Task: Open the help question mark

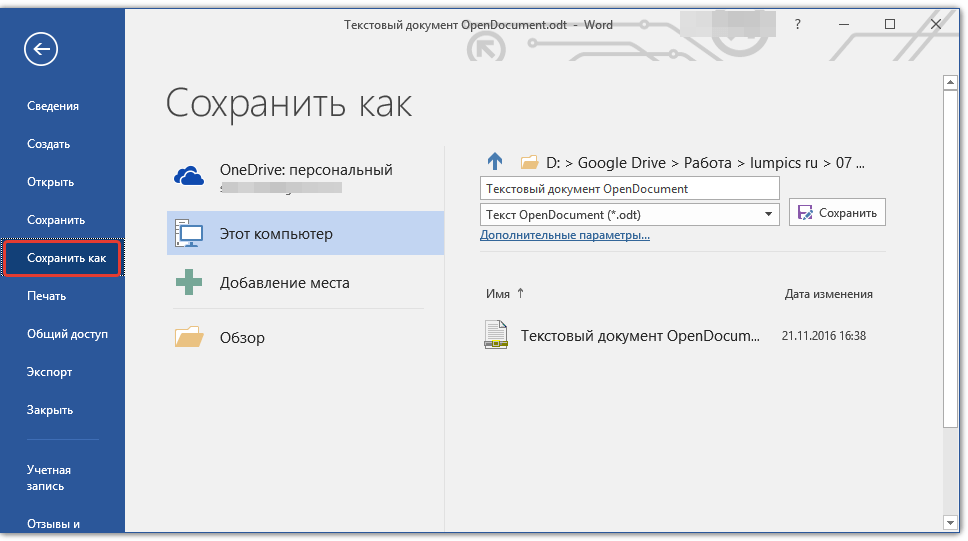Action: pyautogui.click(x=798, y=24)
